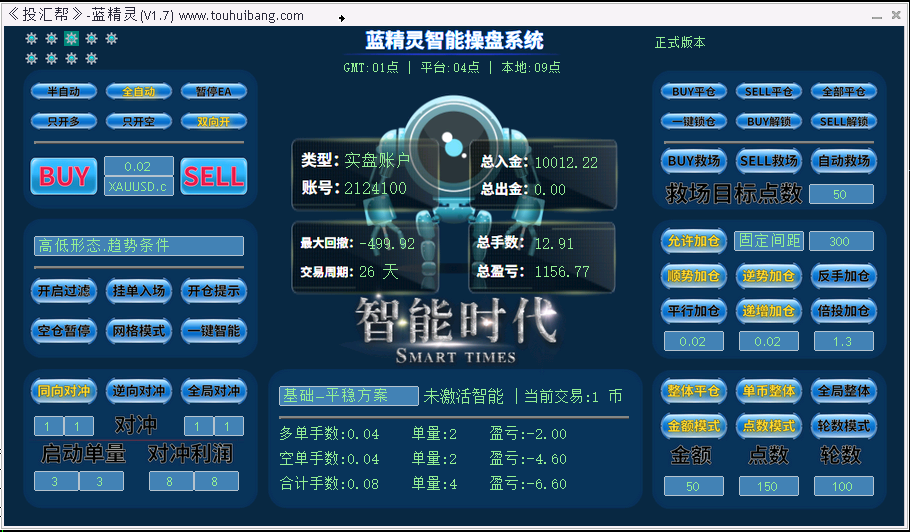910x532 pixels.
Task: Select 逆向对冲 hedge mode
Action: (x=139, y=391)
